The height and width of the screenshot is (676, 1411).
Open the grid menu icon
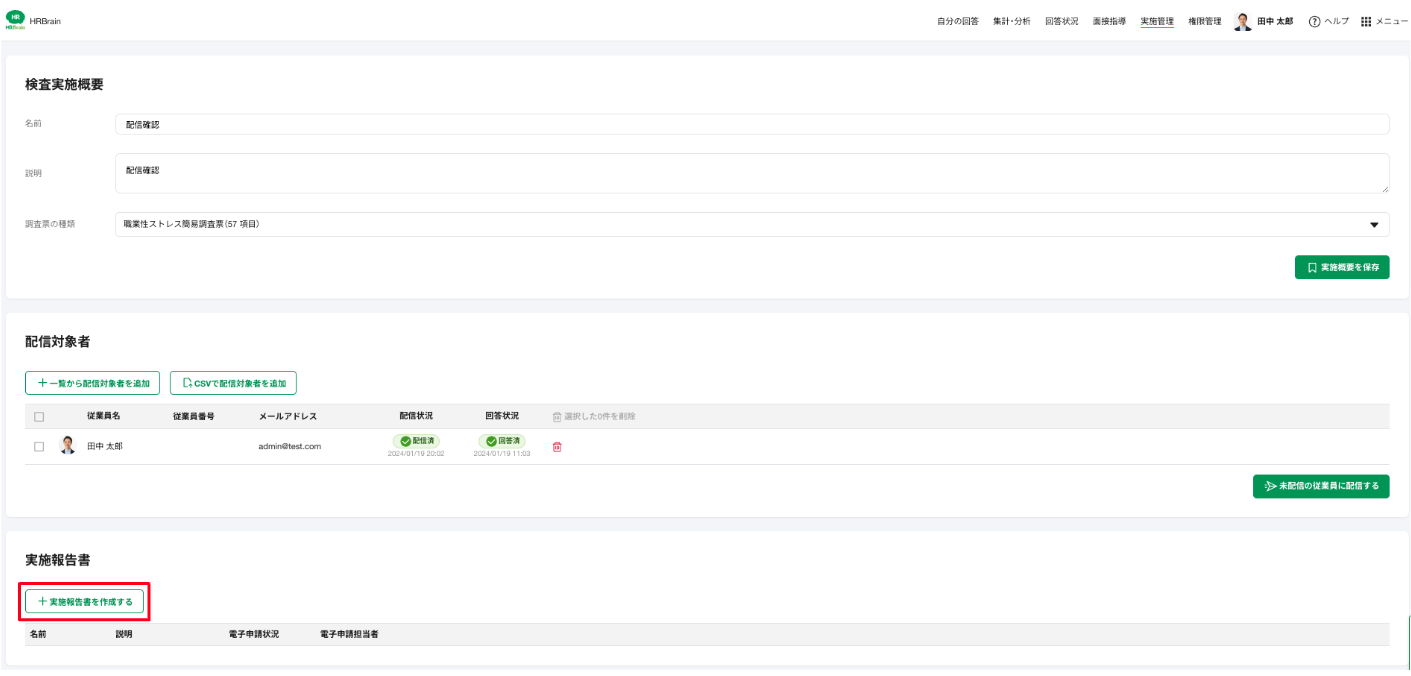1366,21
